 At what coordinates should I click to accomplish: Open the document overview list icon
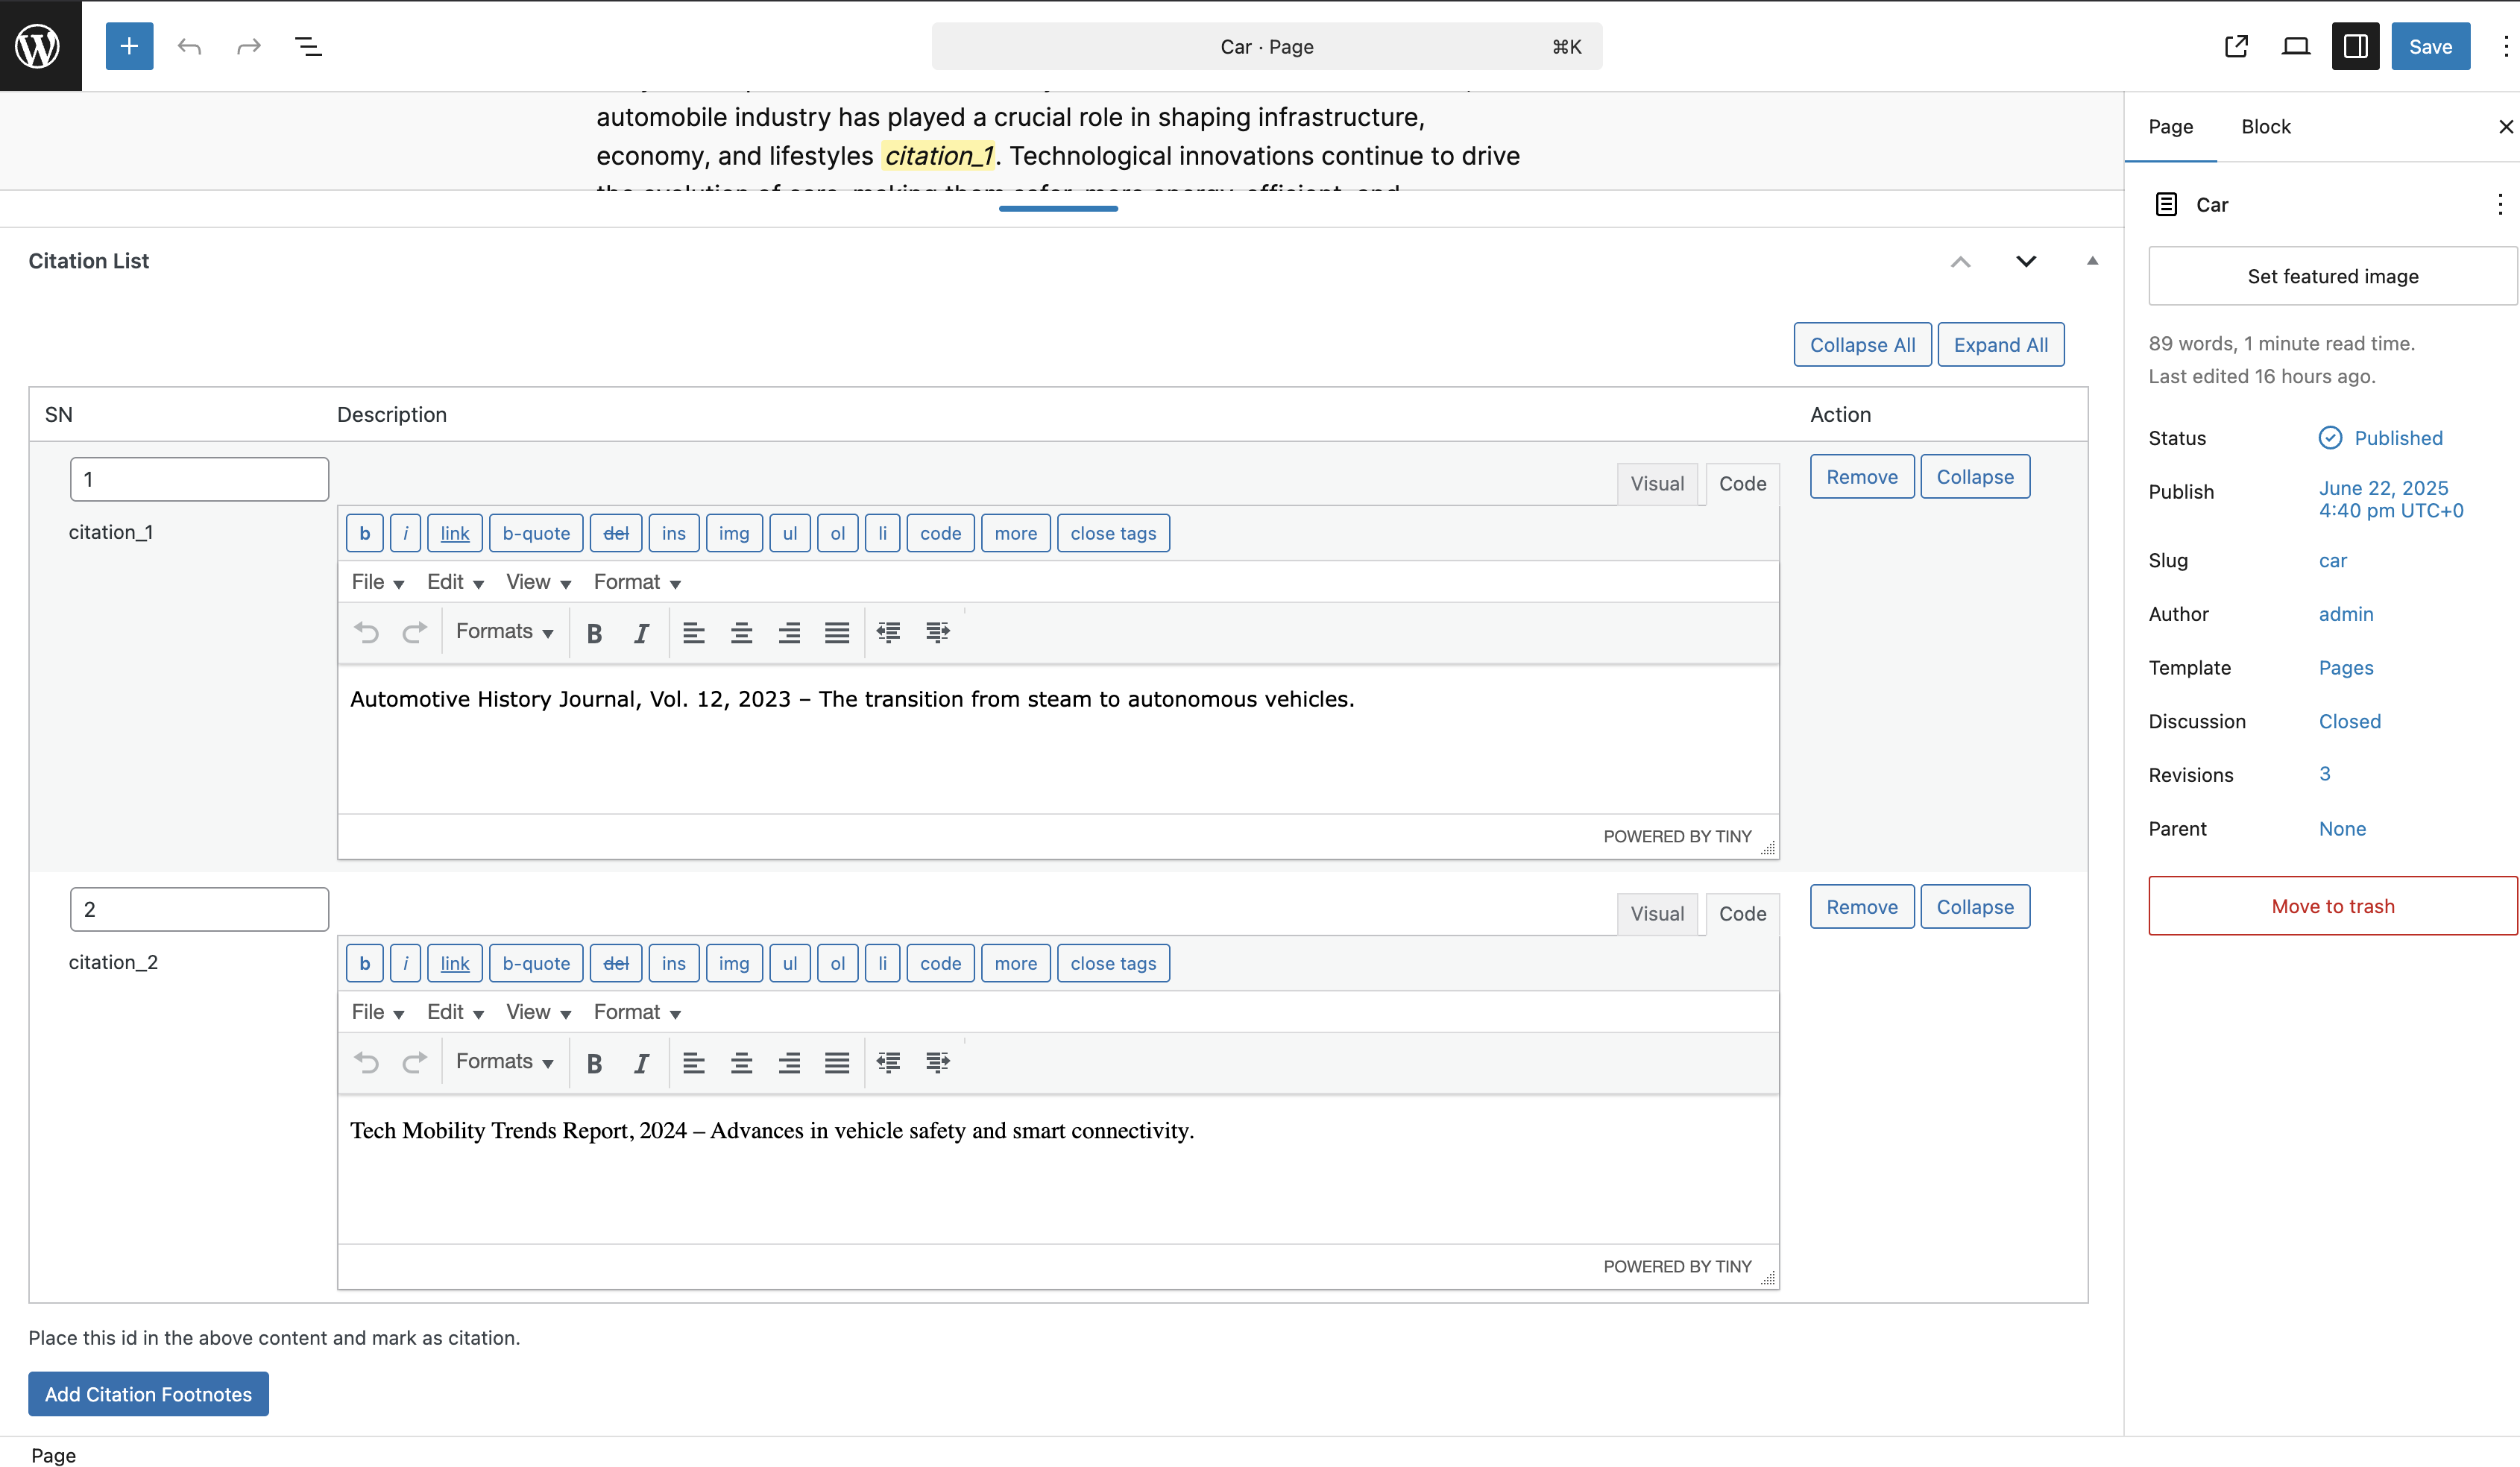[x=308, y=46]
